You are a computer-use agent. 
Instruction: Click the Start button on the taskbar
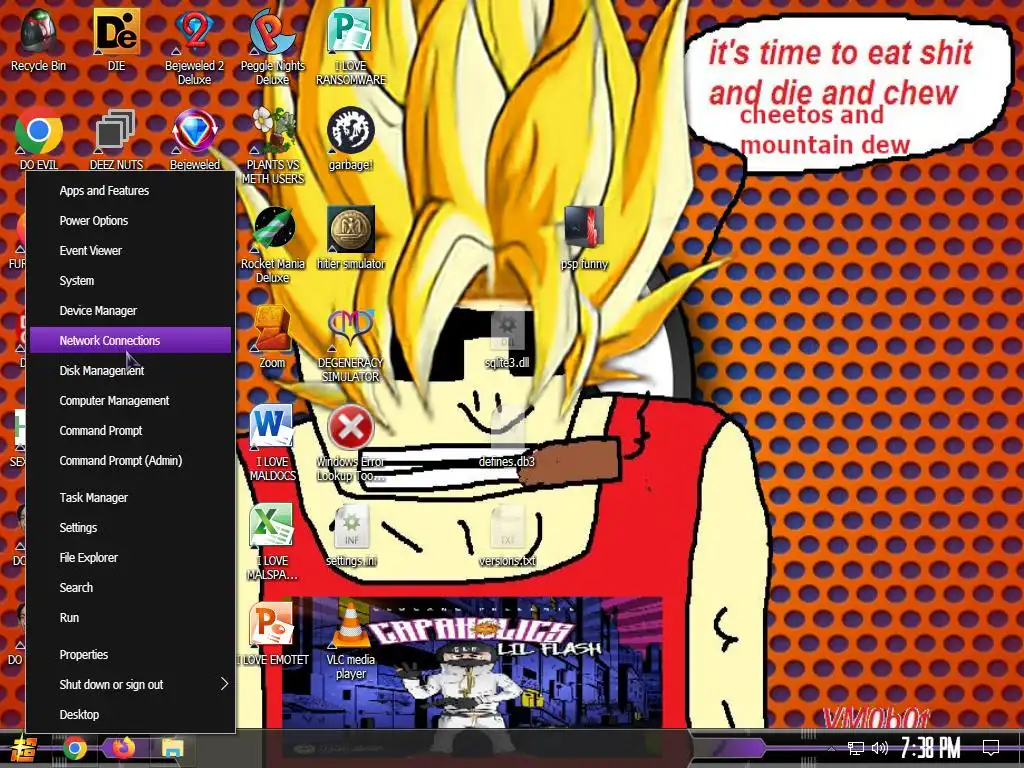[x=24, y=748]
